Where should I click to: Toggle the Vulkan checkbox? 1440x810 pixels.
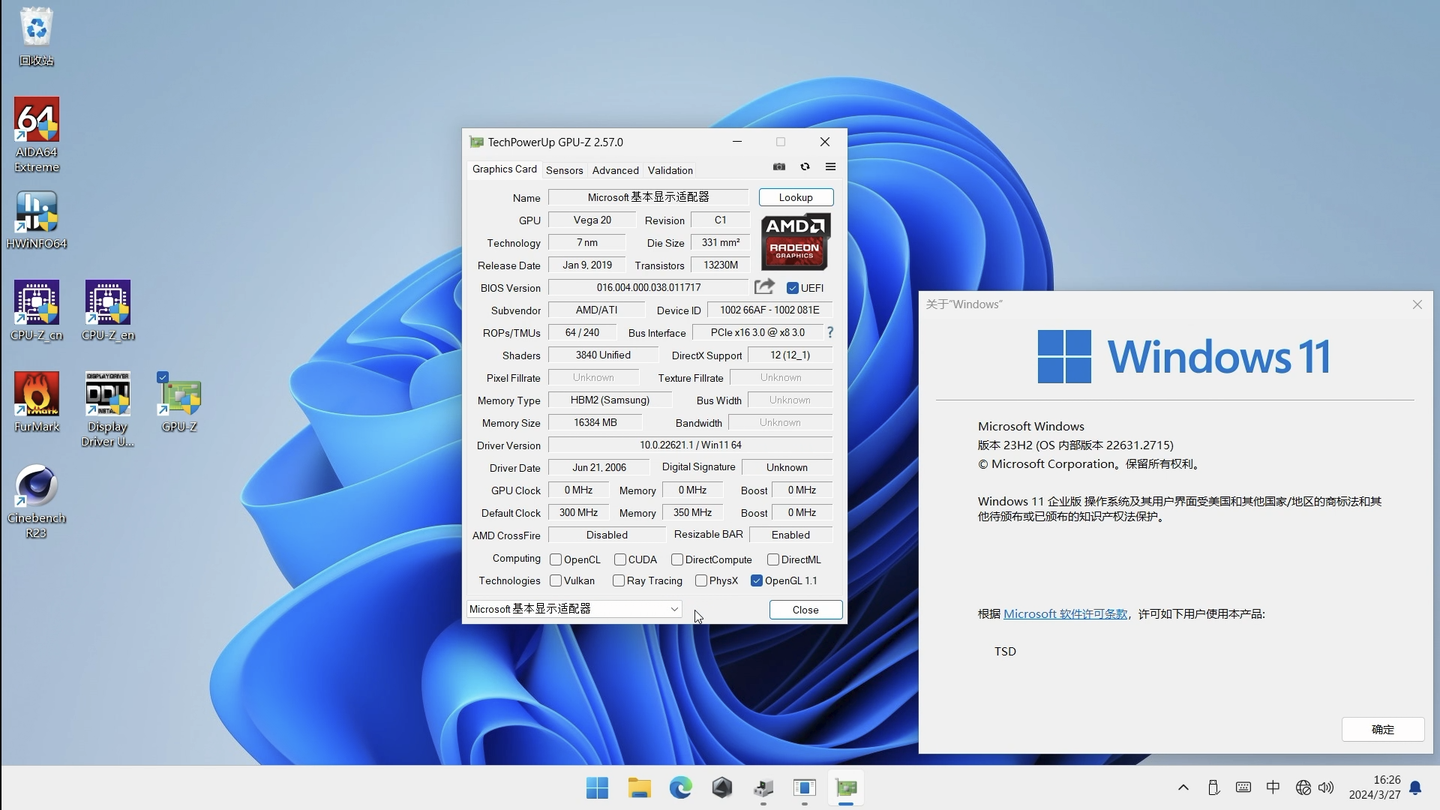pyautogui.click(x=556, y=581)
